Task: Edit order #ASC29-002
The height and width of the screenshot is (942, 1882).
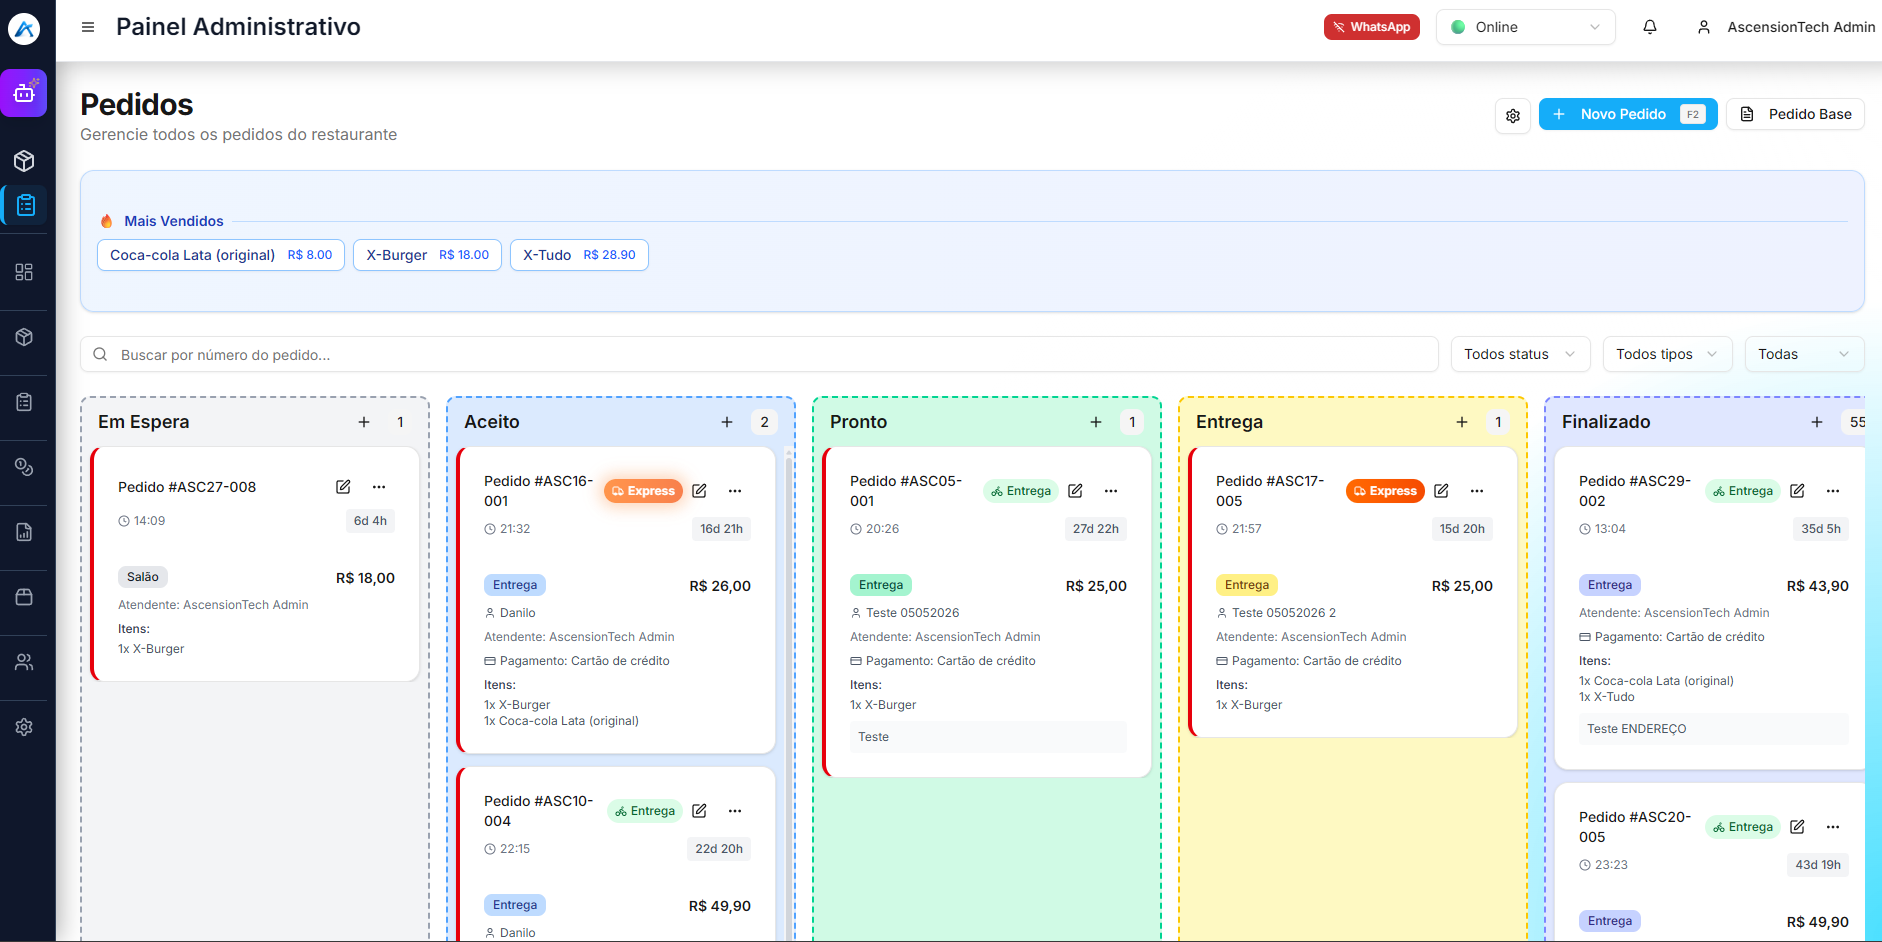Action: tap(1797, 491)
